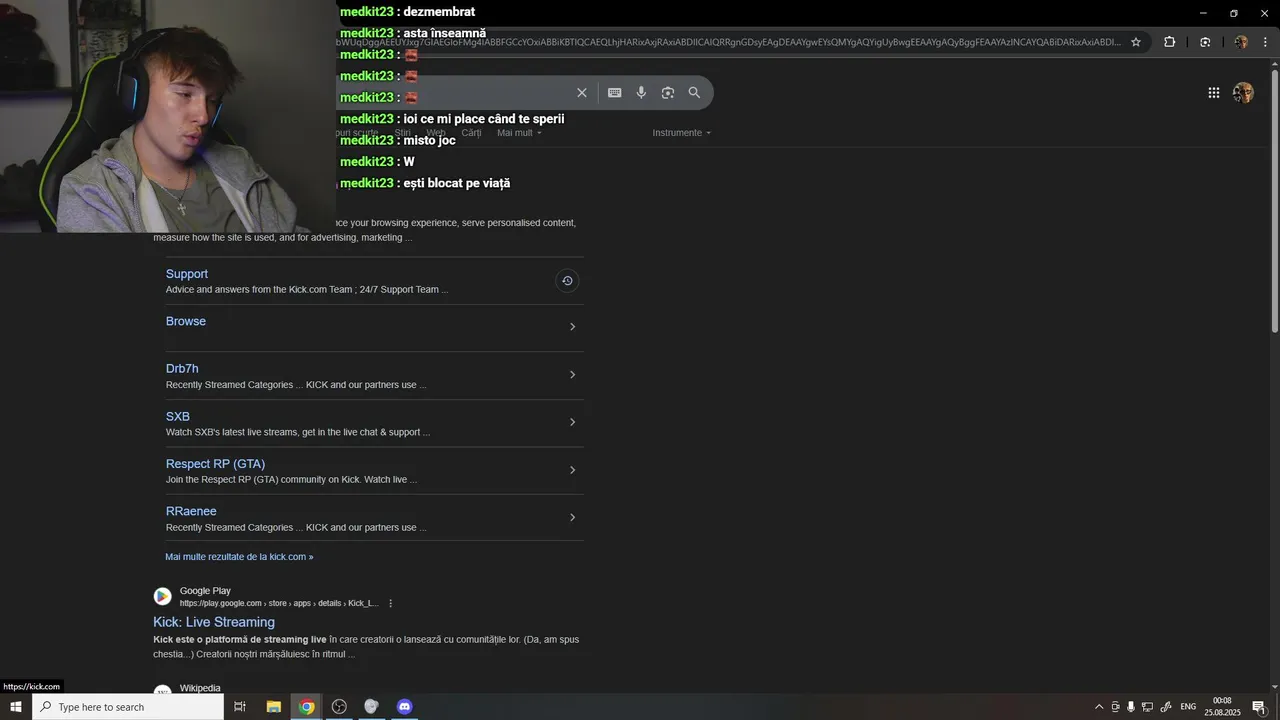Click the Wikipedia result source name
The width and height of the screenshot is (1280, 720).
coord(200,688)
